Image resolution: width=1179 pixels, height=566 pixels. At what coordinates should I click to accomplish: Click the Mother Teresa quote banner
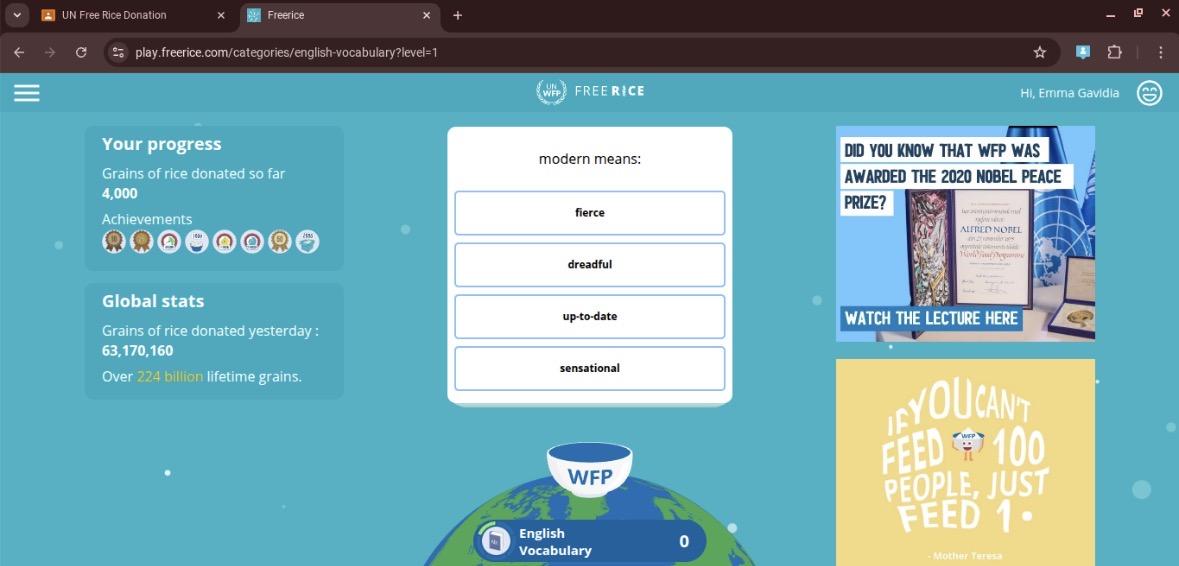[x=965, y=462]
